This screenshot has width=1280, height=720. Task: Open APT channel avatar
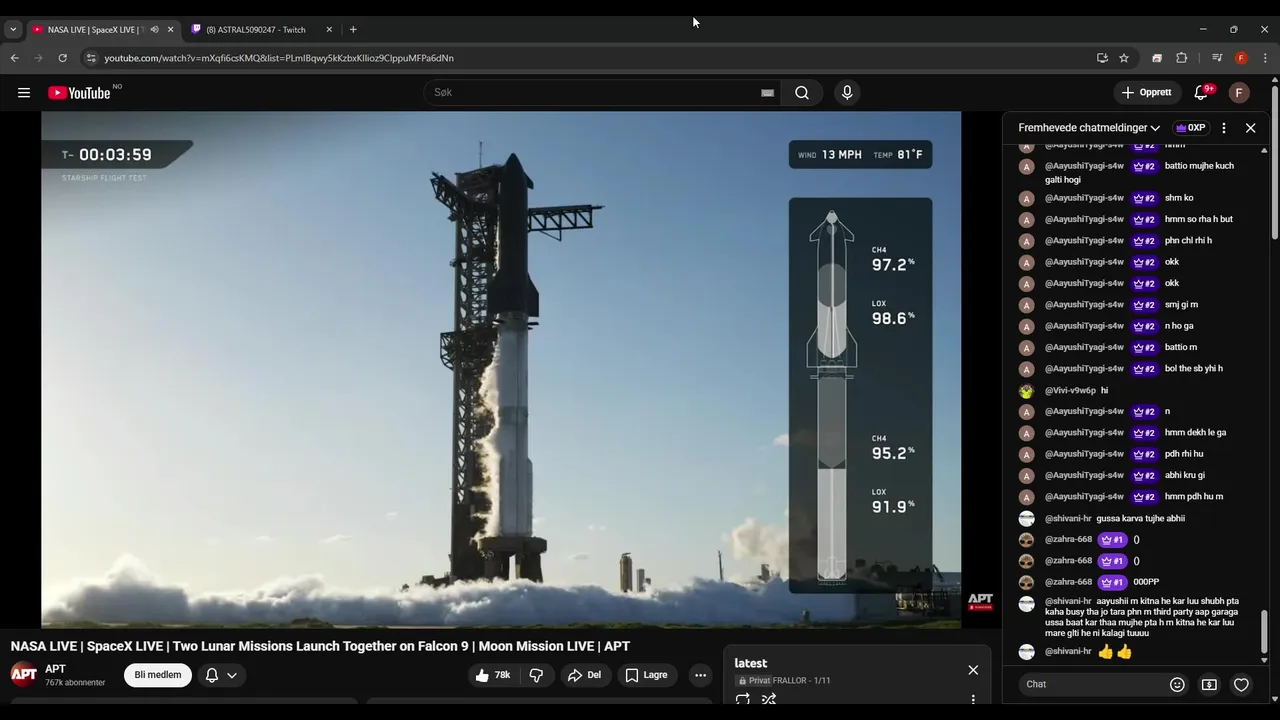click(24, 675)
